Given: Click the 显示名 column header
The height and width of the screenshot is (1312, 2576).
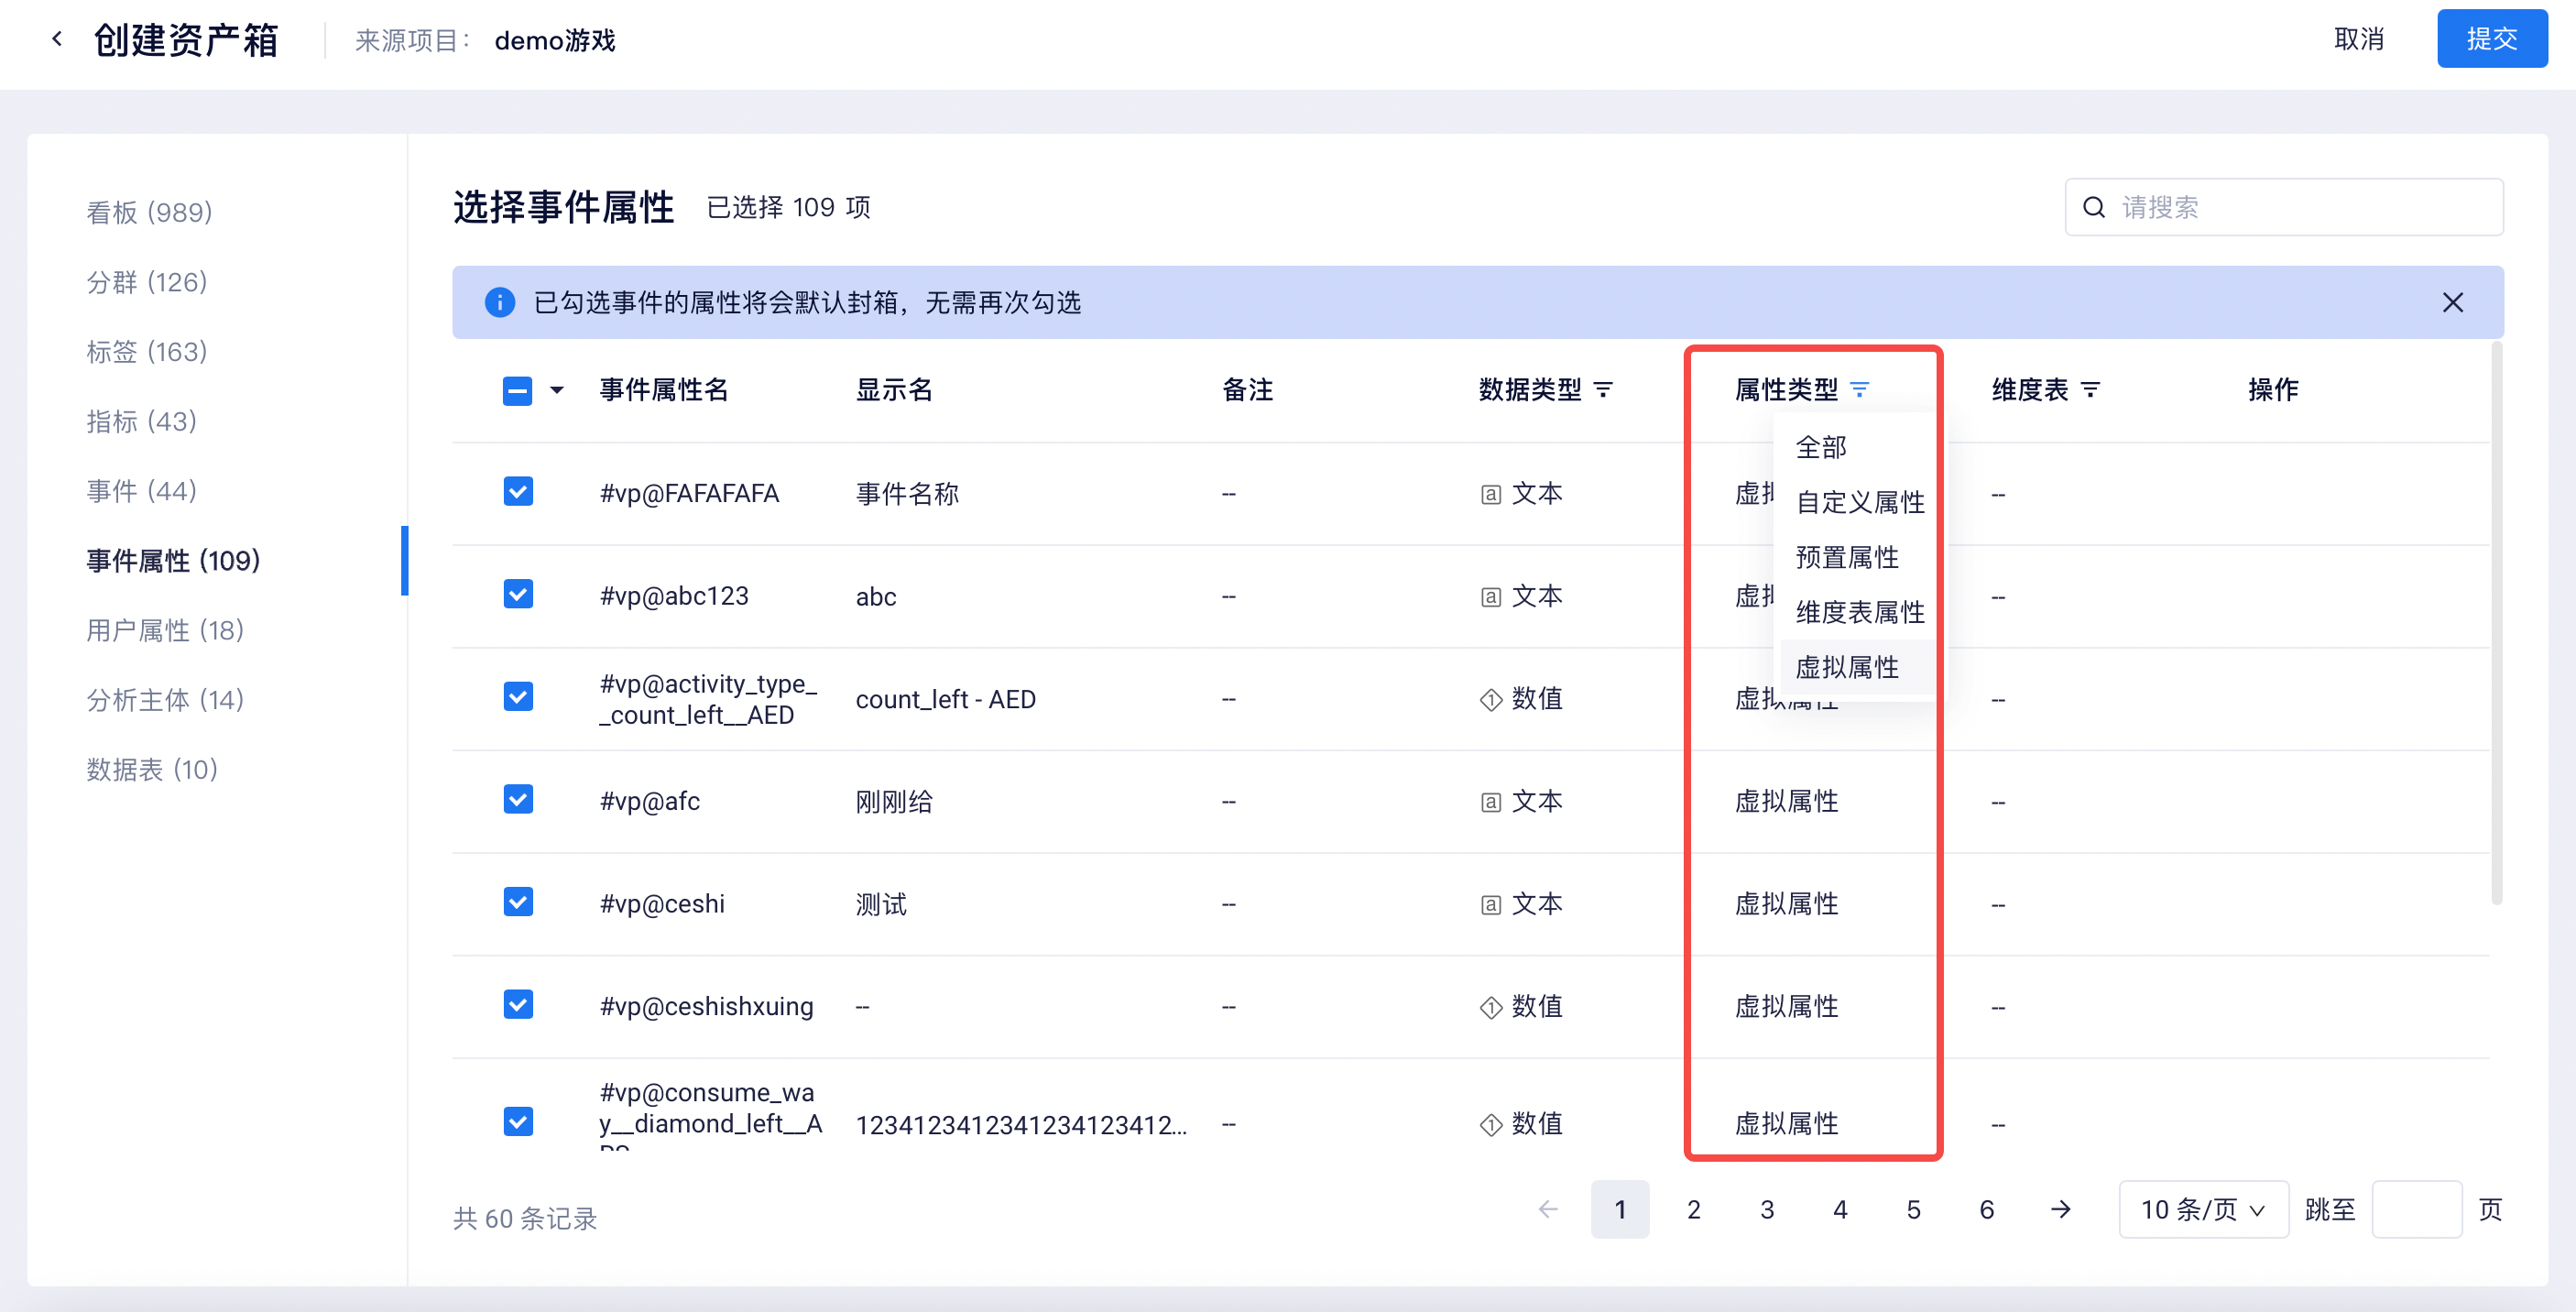Looking at the screenshot, I should click(894, 389).
